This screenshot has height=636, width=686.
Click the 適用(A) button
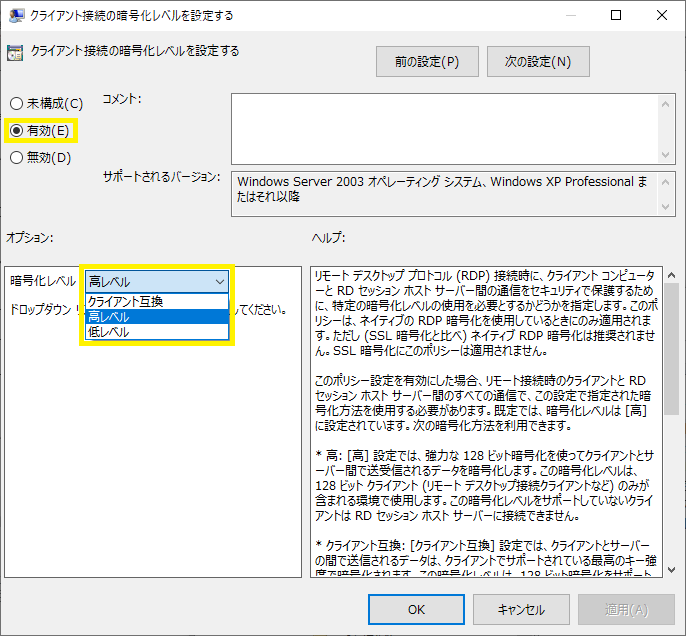626,609
